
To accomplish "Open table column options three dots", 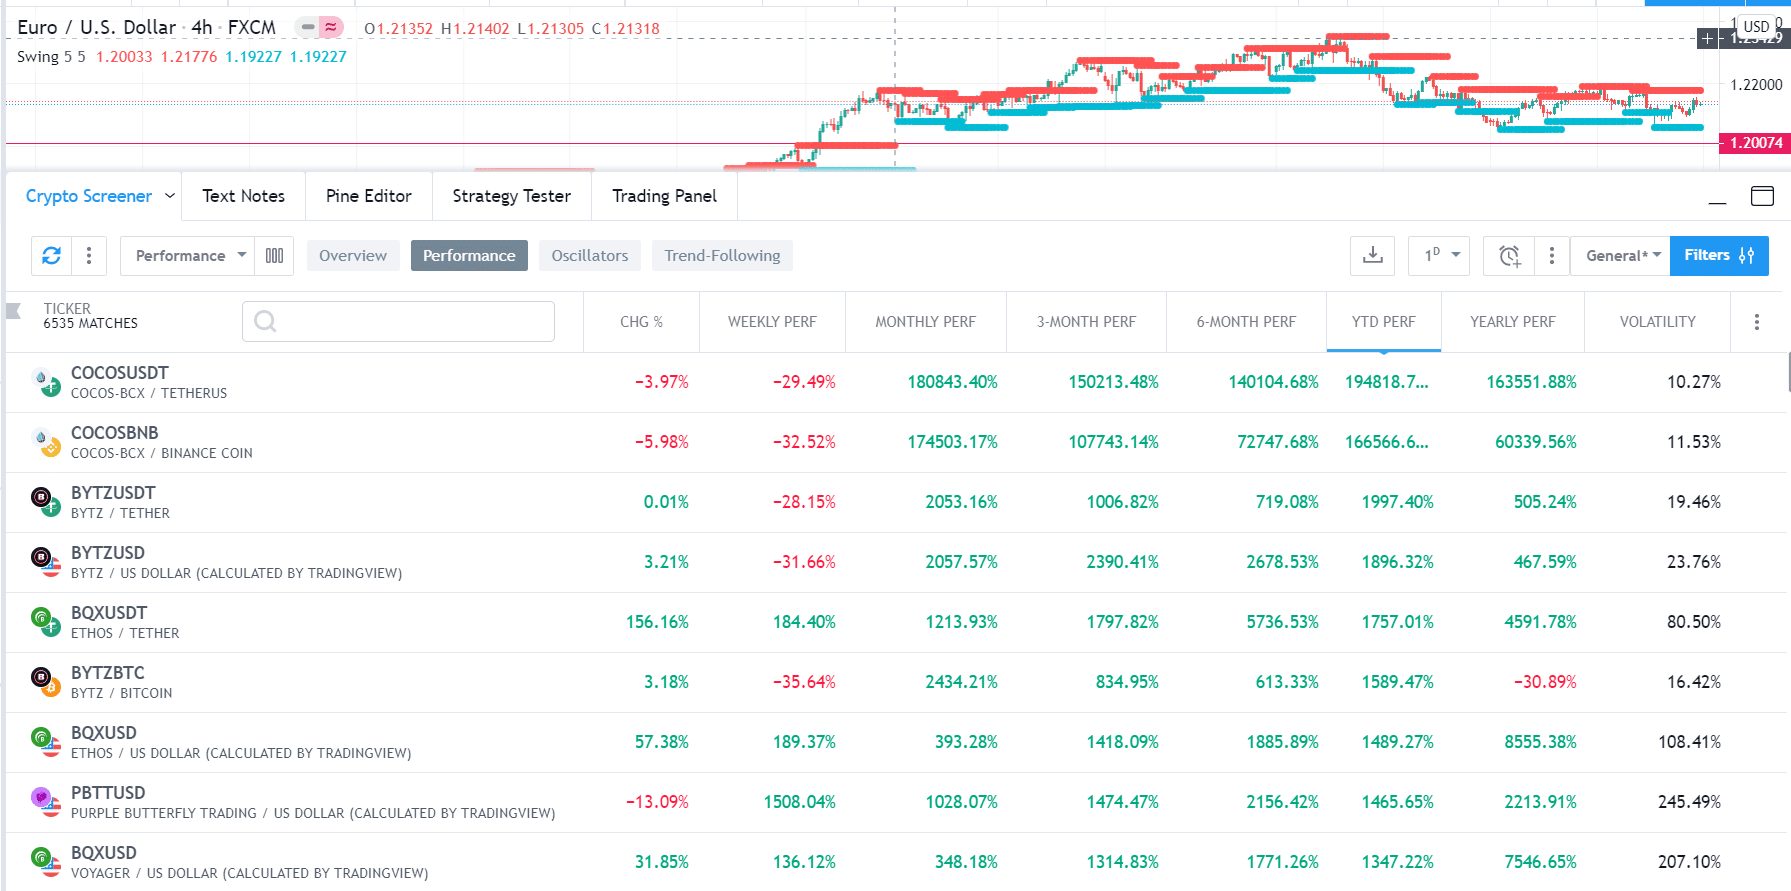I will point(1757,322).
